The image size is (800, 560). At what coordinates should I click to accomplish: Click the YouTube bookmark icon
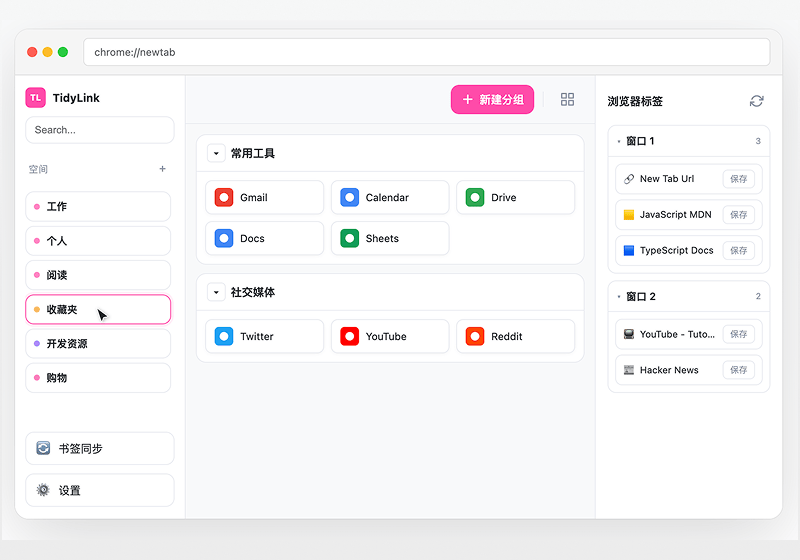point(349,336)
